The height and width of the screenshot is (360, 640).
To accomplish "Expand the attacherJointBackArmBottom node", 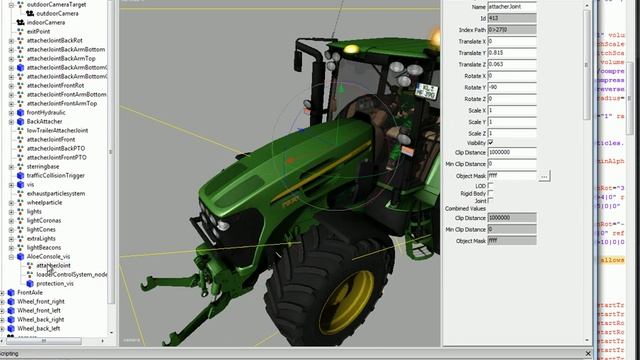I will [x=11, y=50].
